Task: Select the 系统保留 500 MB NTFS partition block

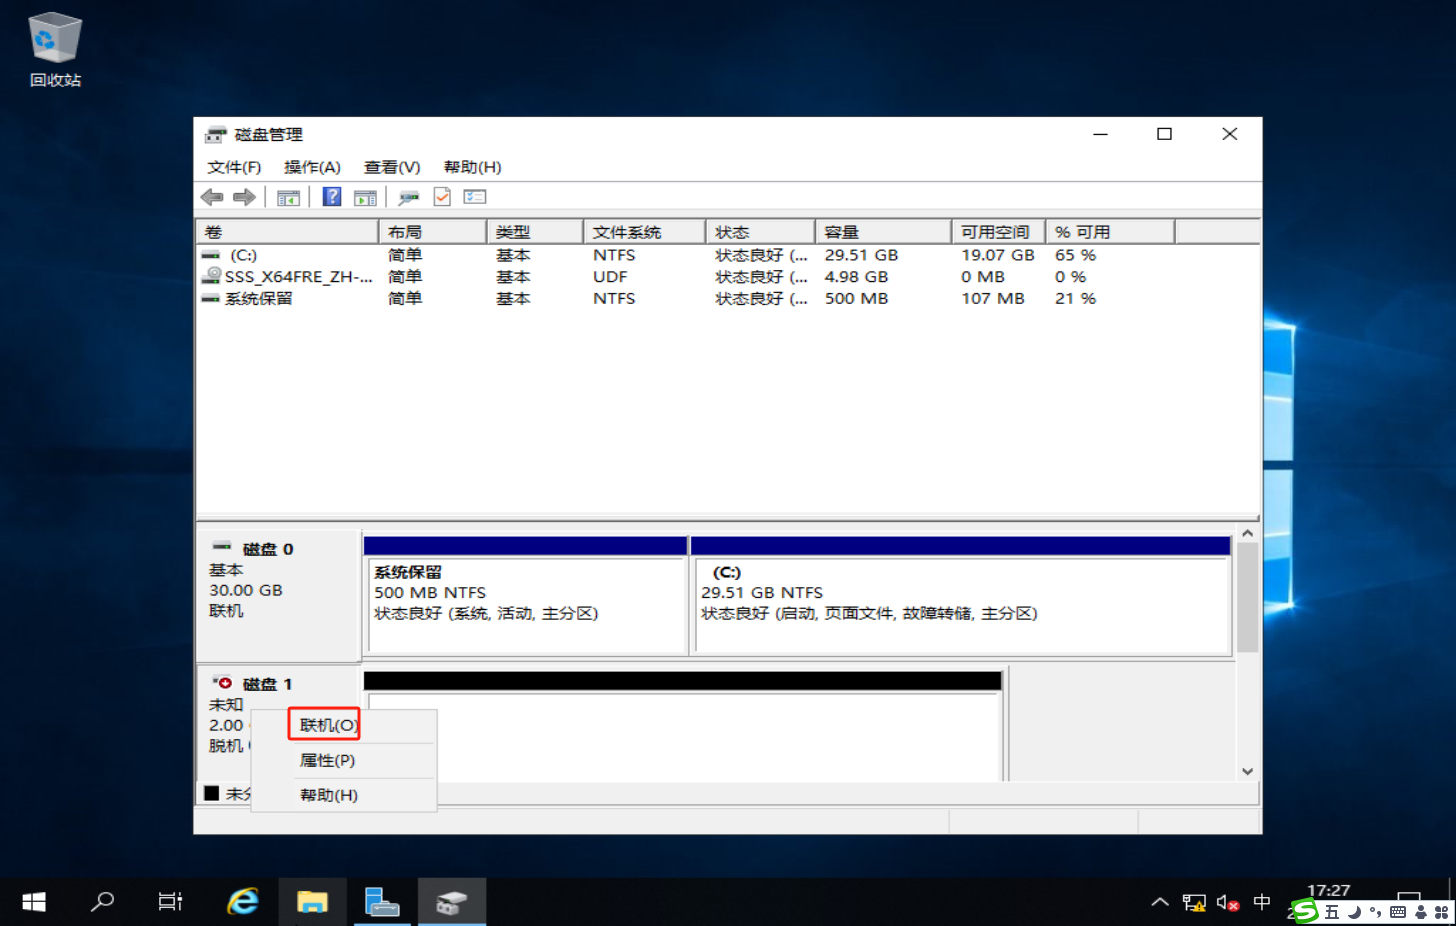Action: [x=526, y=596]
